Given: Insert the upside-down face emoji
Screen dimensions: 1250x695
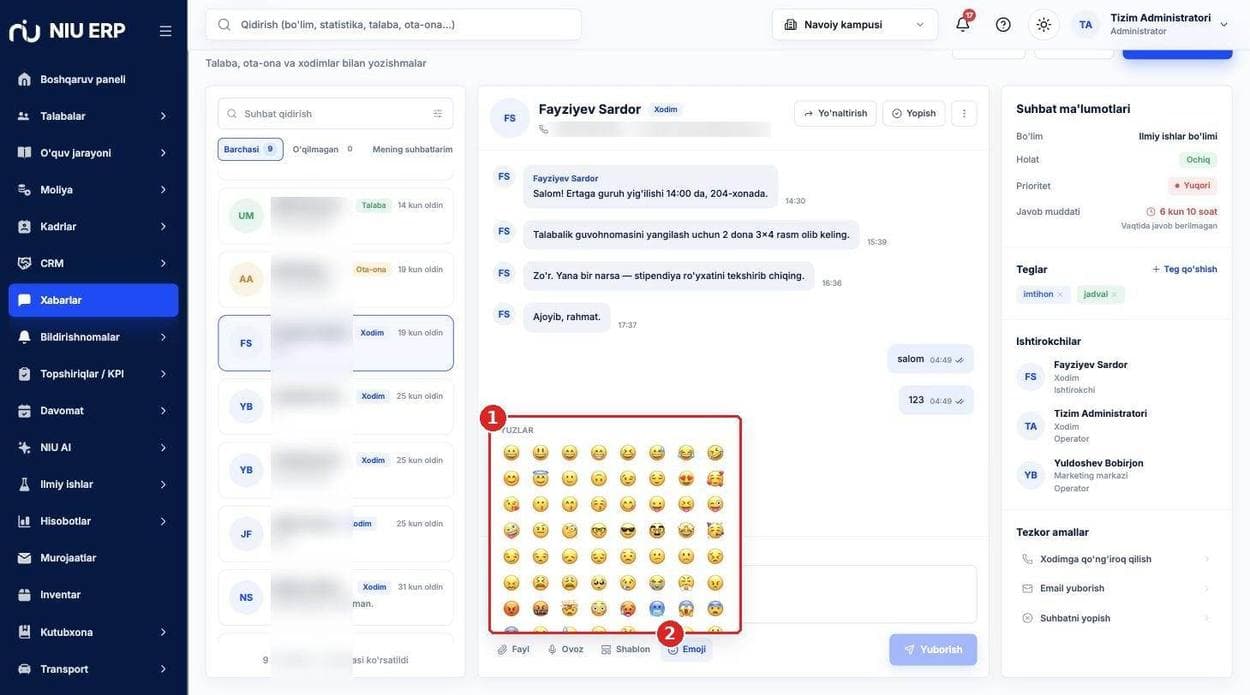Looking at the screenshot, I should click(598, 478).
